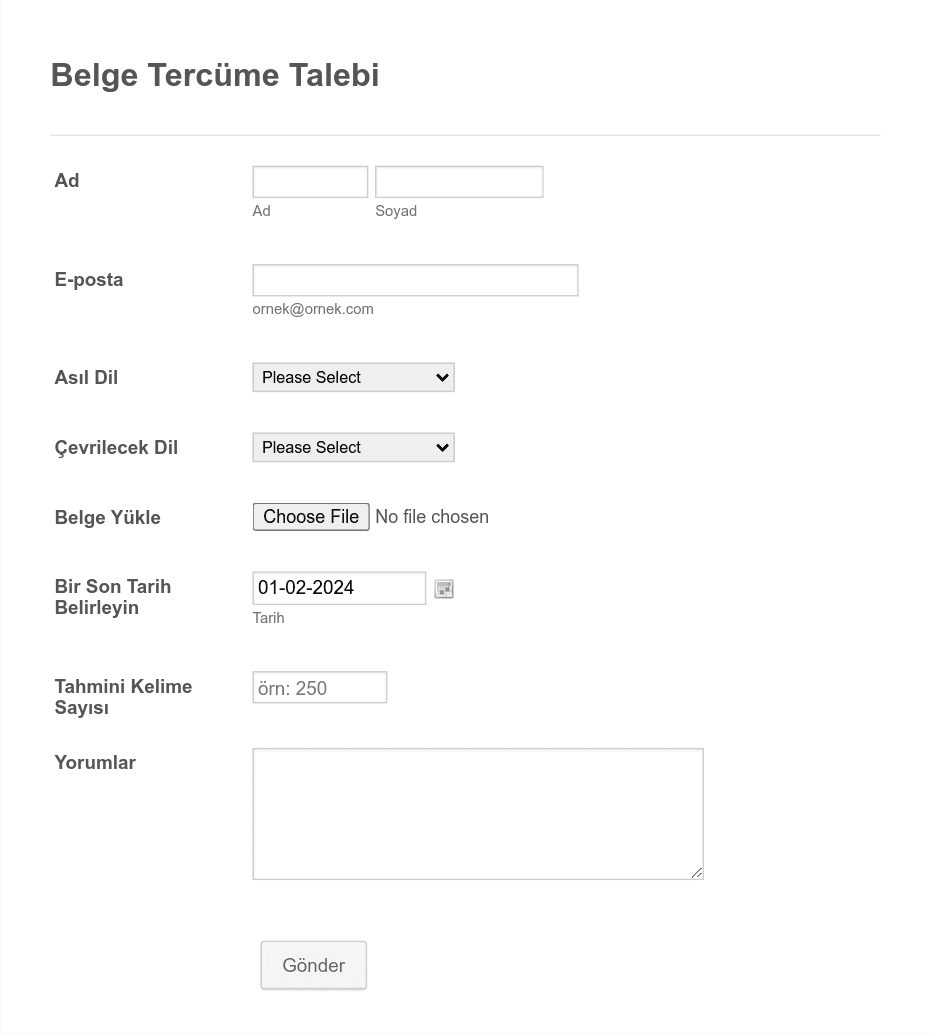Click inside the Yorumlar text area
Viewport: 930px width, 1034px height.
coord(478,814)
